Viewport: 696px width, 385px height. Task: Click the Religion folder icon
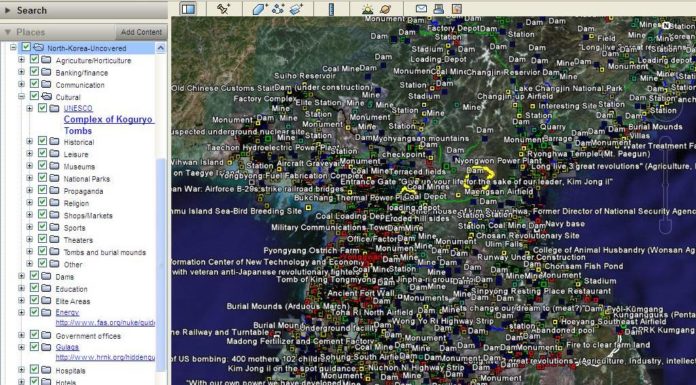pos(55,202)
